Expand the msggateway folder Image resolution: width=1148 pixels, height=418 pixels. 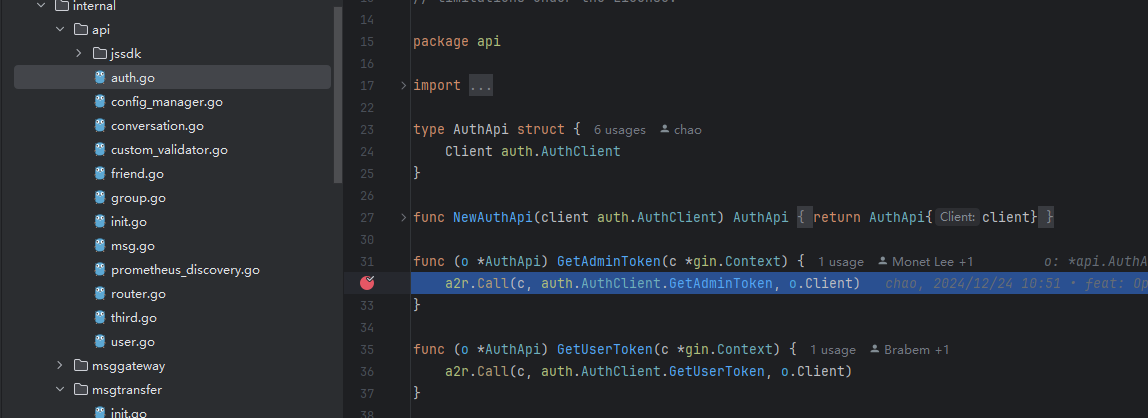[60, 366]
